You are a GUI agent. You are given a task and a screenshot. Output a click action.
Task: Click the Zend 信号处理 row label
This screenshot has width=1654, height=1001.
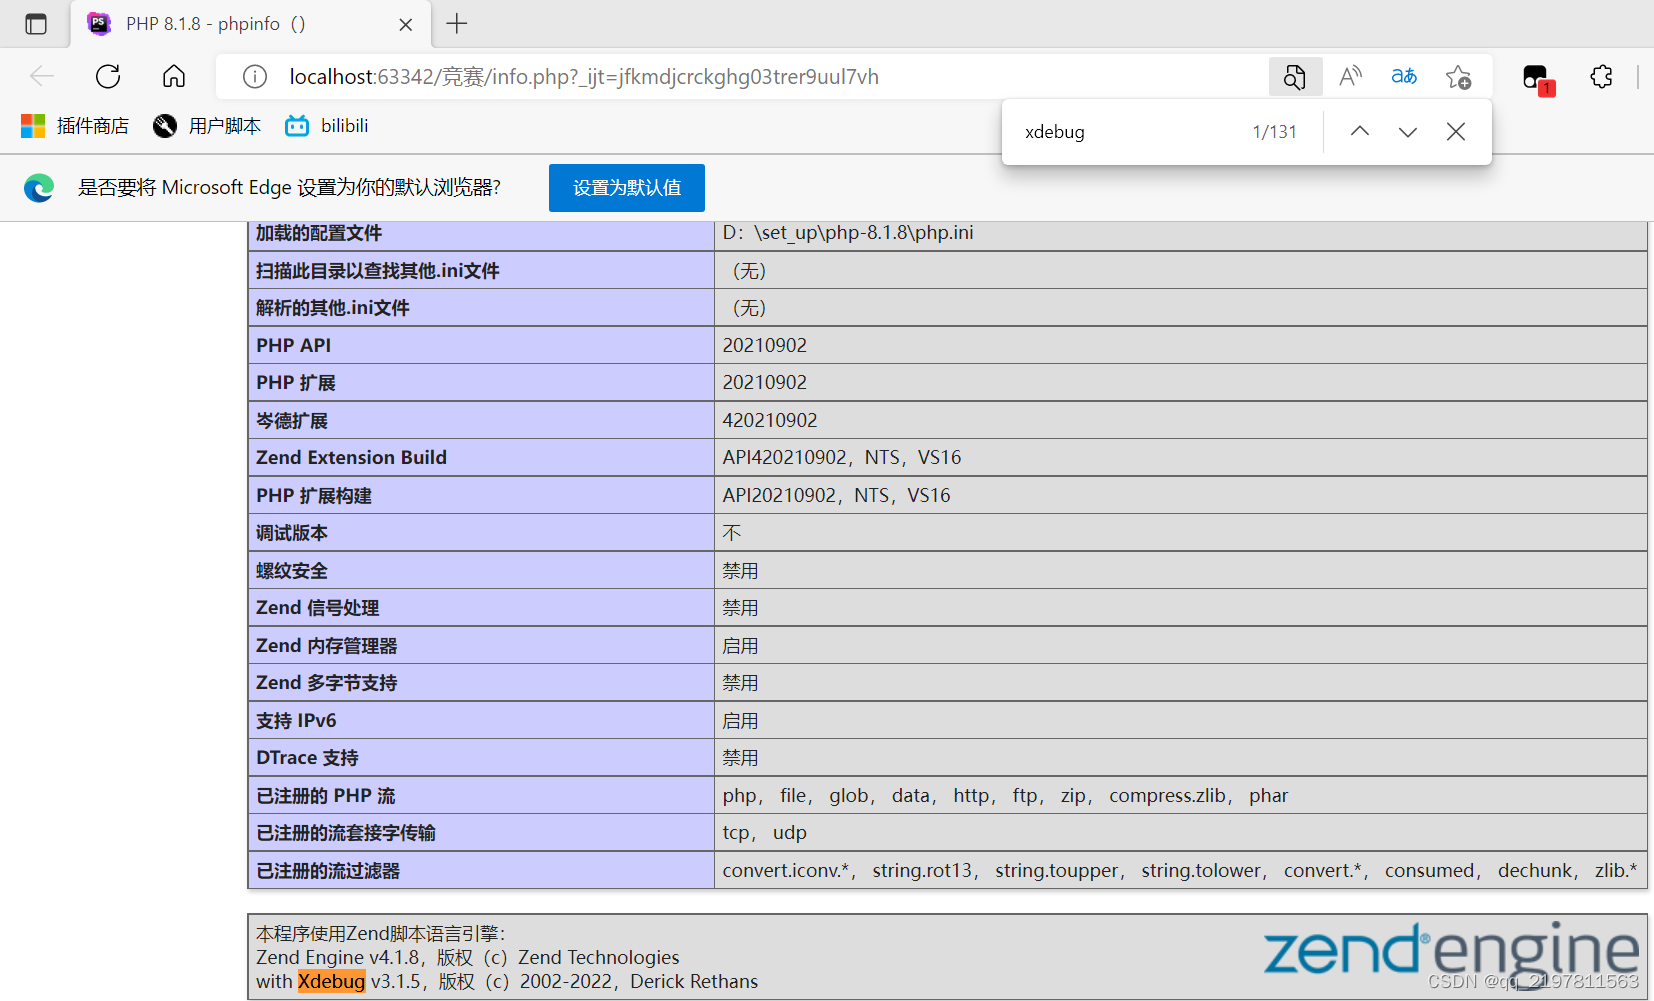point(317,608)
